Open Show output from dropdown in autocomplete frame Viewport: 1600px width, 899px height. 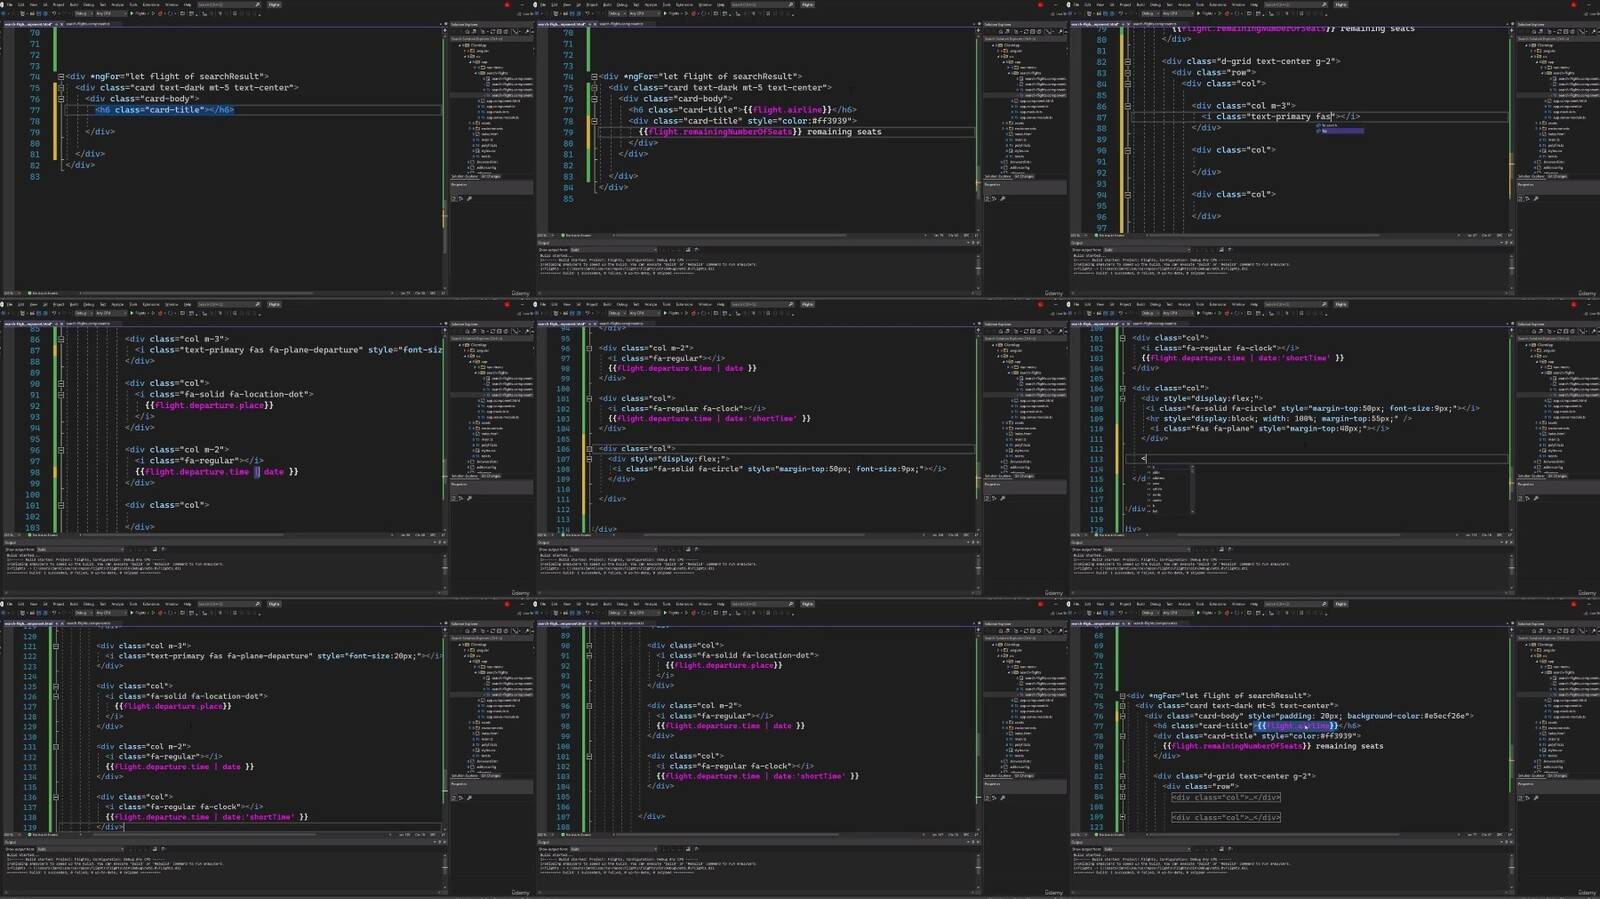[1147, 549]
